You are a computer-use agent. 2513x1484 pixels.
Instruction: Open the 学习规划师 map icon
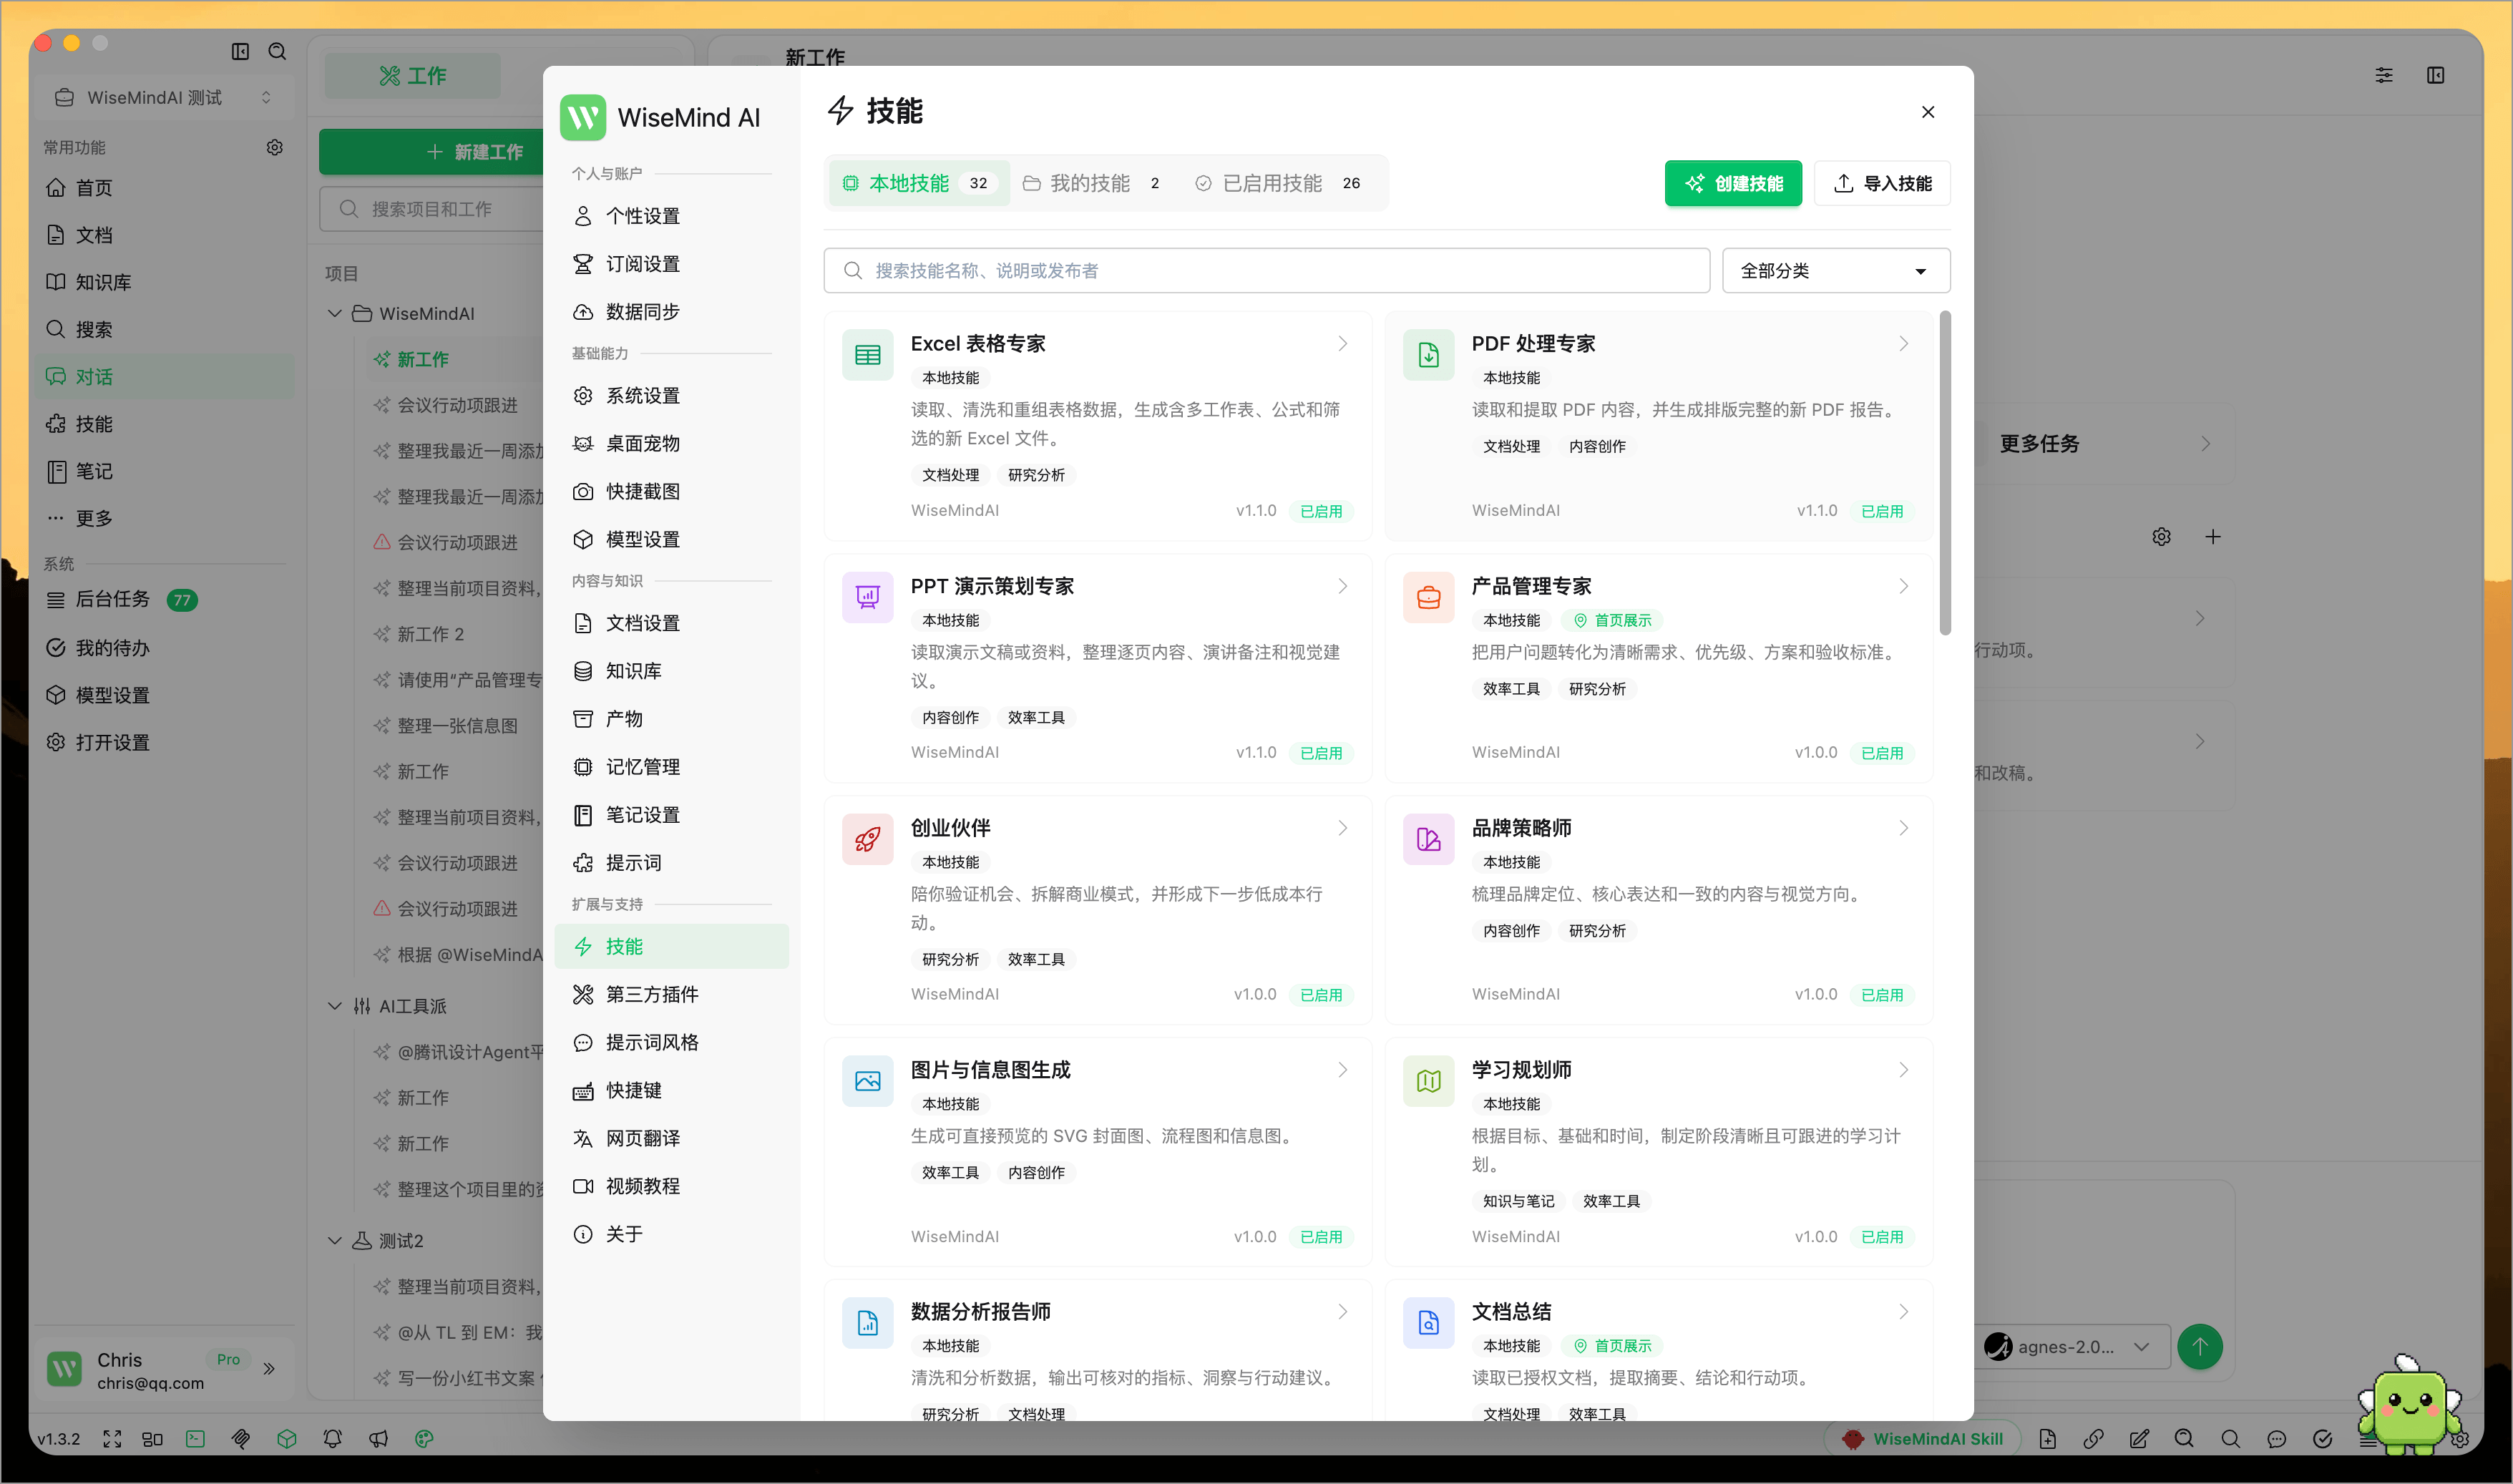[x=1428, y=1081]
